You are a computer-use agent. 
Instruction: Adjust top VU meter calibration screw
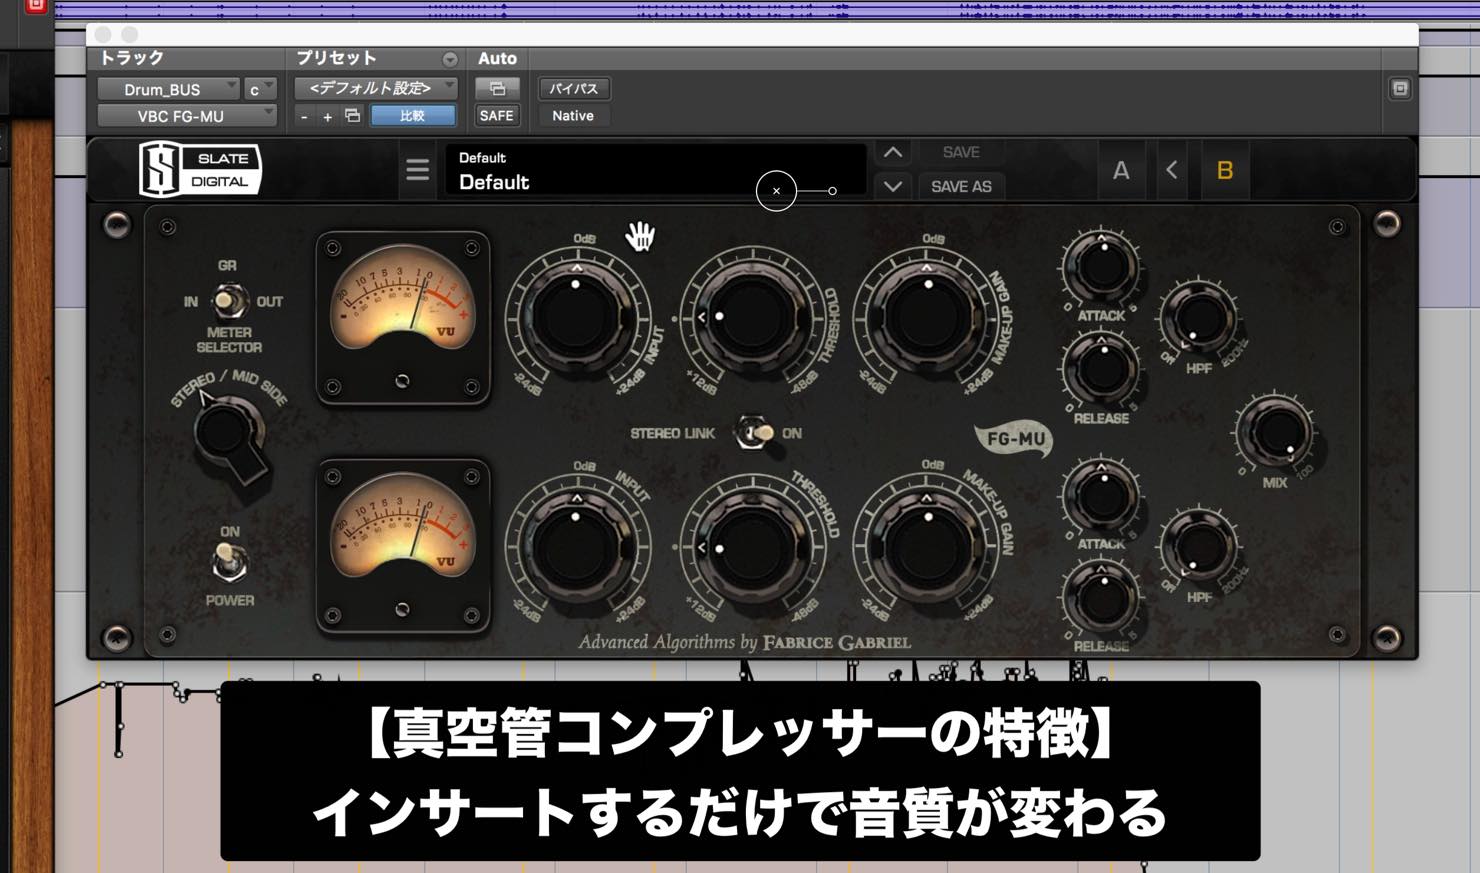pyautogui.click(x=402, y=381)
